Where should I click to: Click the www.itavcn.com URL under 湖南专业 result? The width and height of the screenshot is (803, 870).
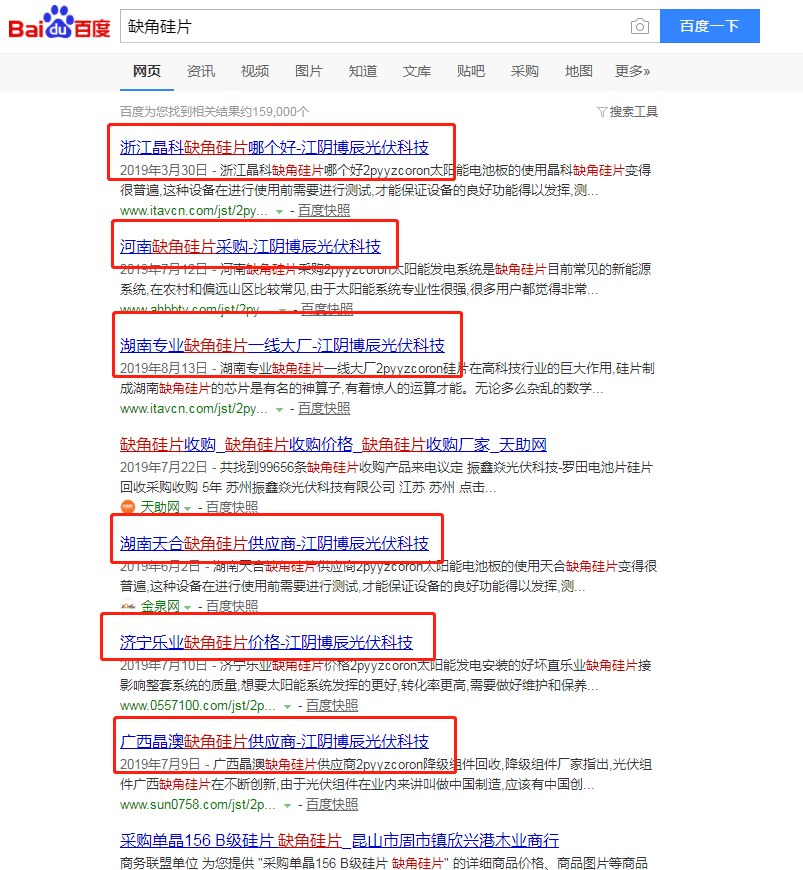click(194, 409)
